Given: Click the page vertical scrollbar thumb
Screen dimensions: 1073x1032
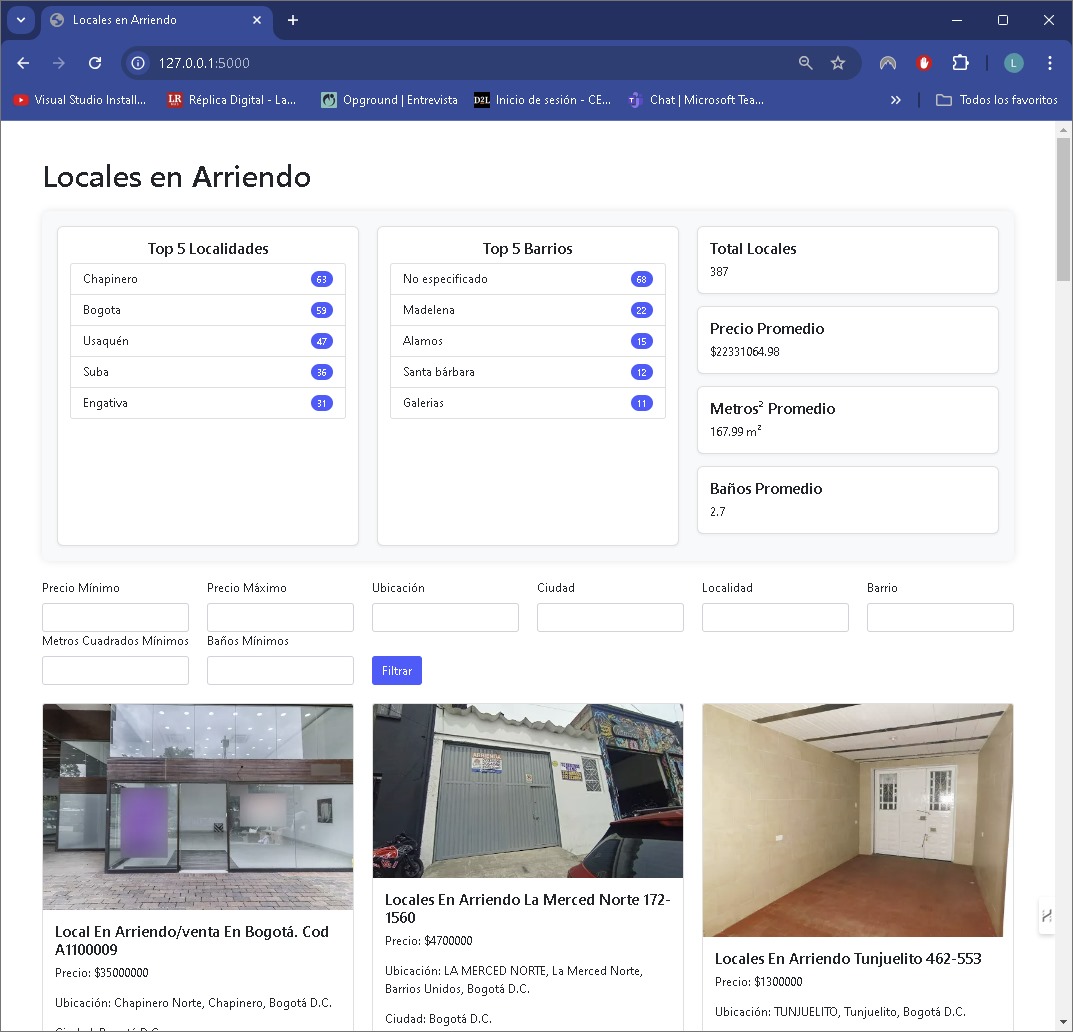Looking at the screenshot, I should click(x=1063, y=209).
